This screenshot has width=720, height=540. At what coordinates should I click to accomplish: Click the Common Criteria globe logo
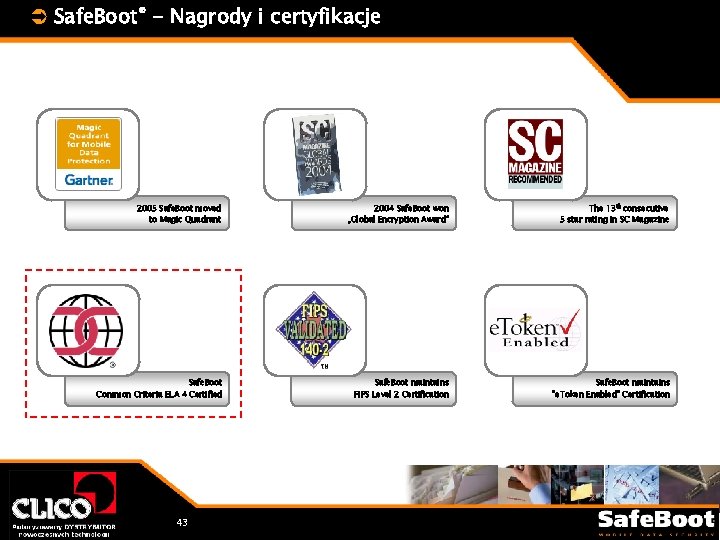87,331
